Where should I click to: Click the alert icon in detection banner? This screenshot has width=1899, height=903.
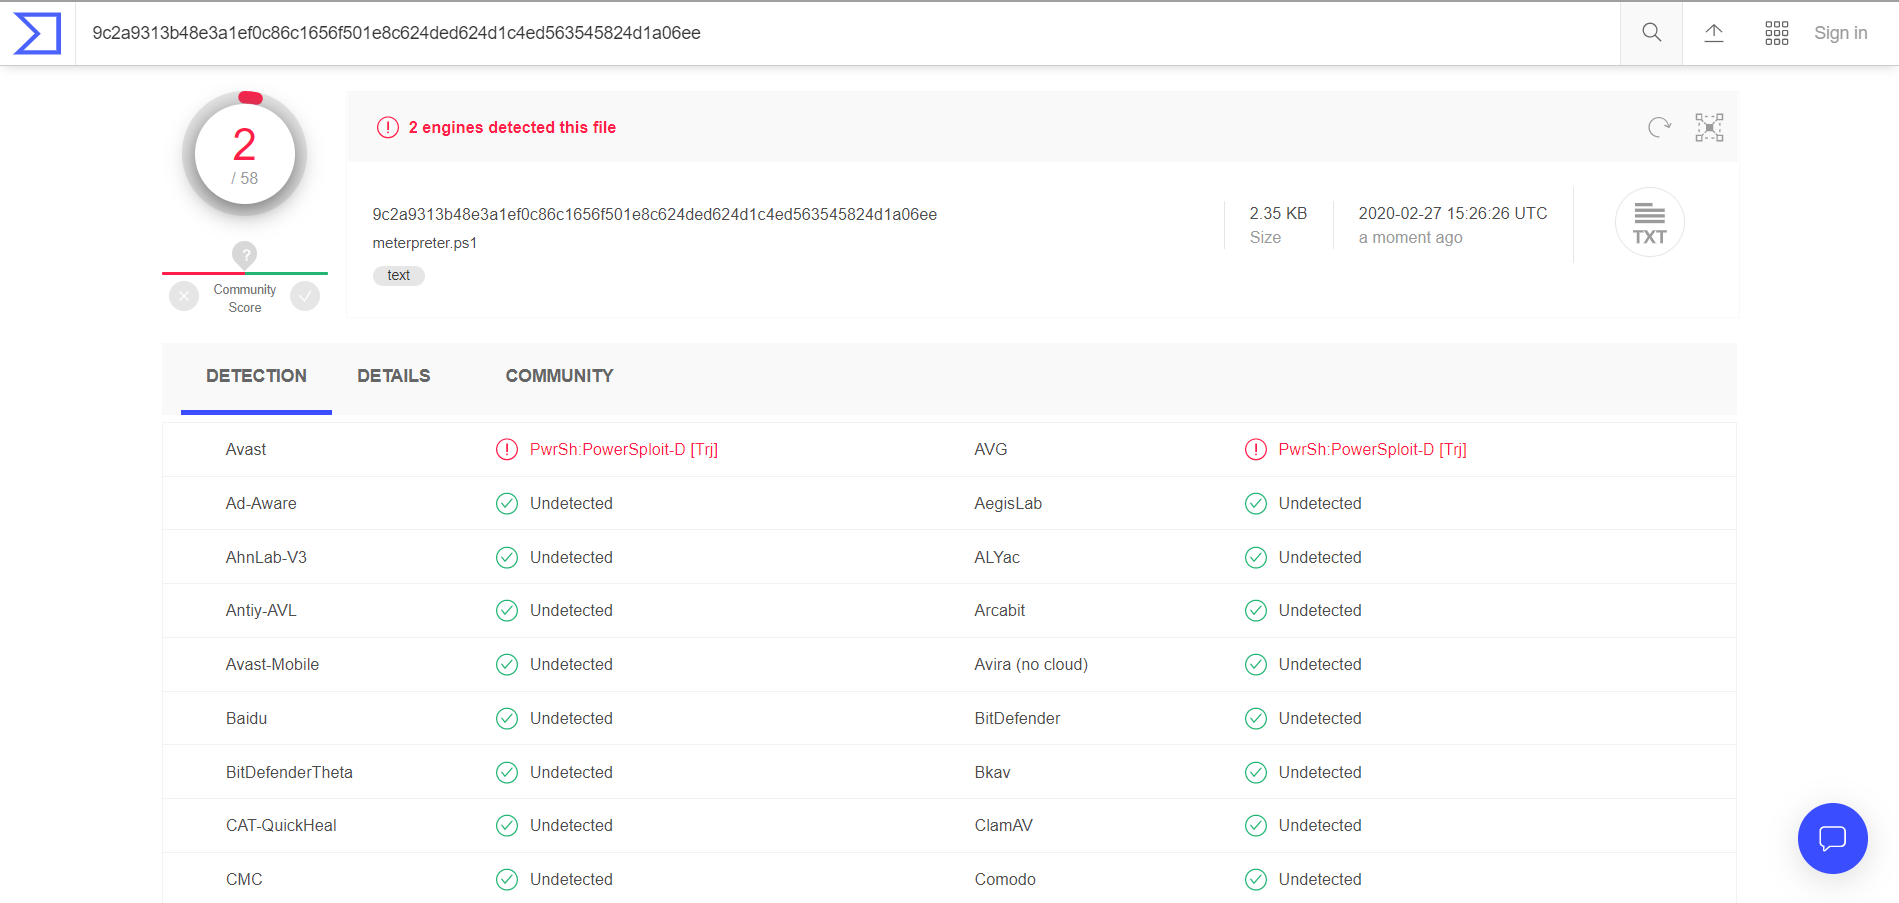387,127
